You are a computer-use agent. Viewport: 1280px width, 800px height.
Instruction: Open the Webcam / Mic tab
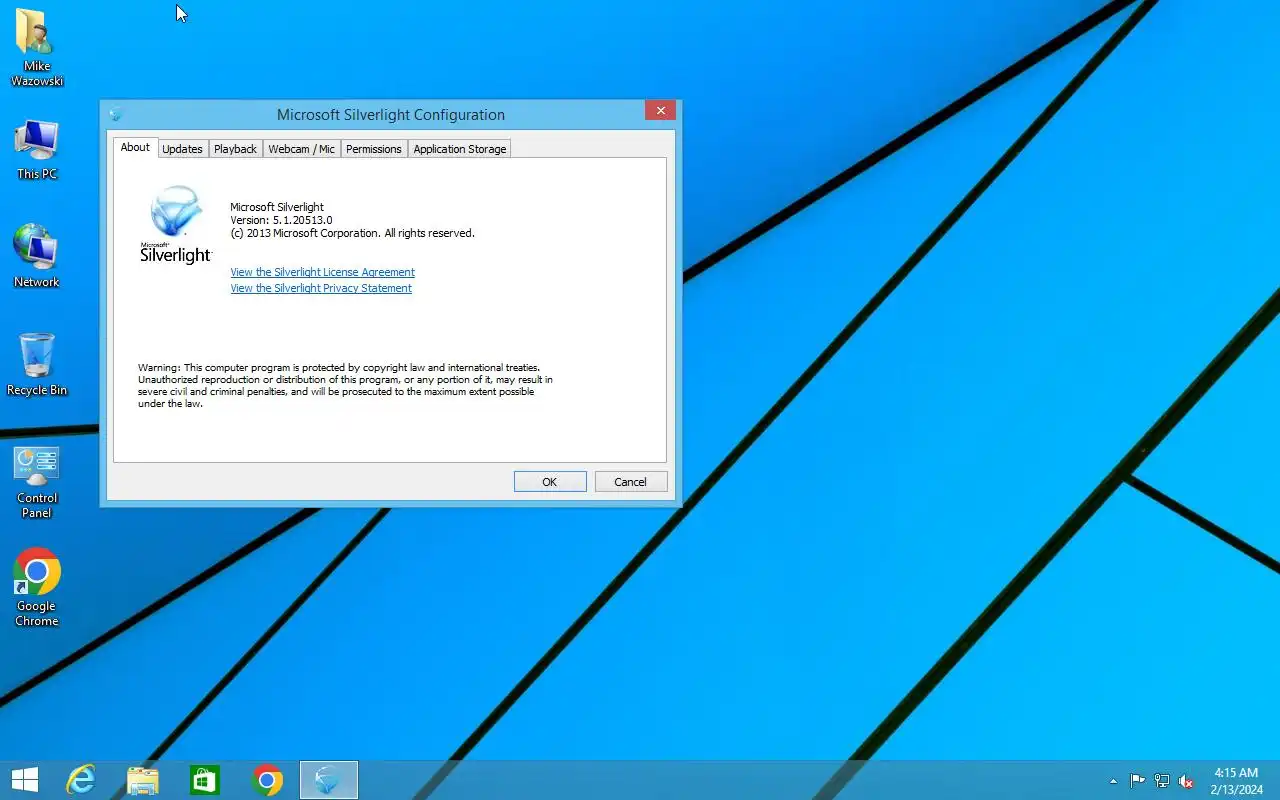point(301,149)
